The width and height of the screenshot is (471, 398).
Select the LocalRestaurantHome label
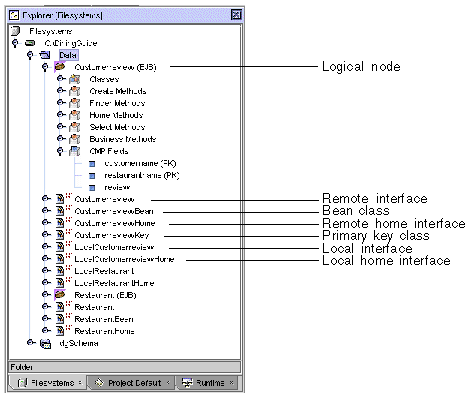coord(114,283)
